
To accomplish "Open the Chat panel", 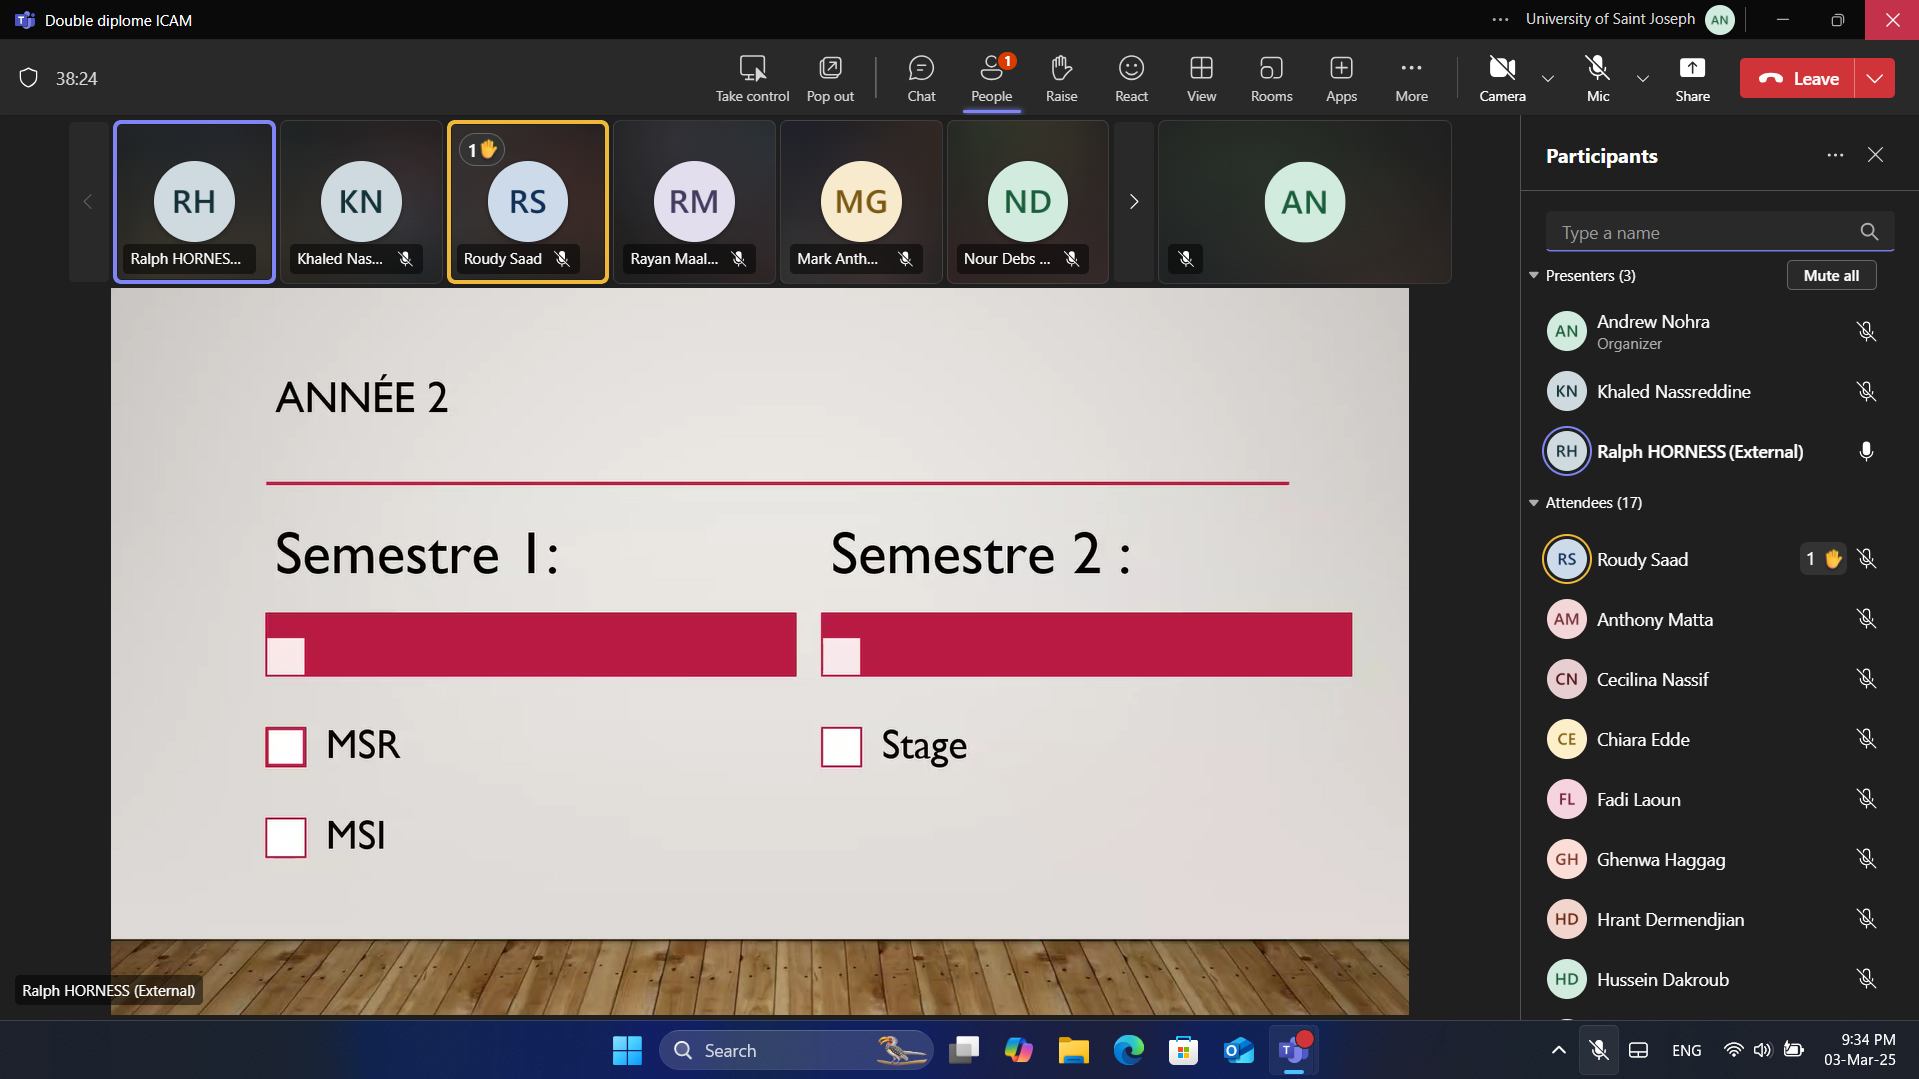I will click(921, 78).
